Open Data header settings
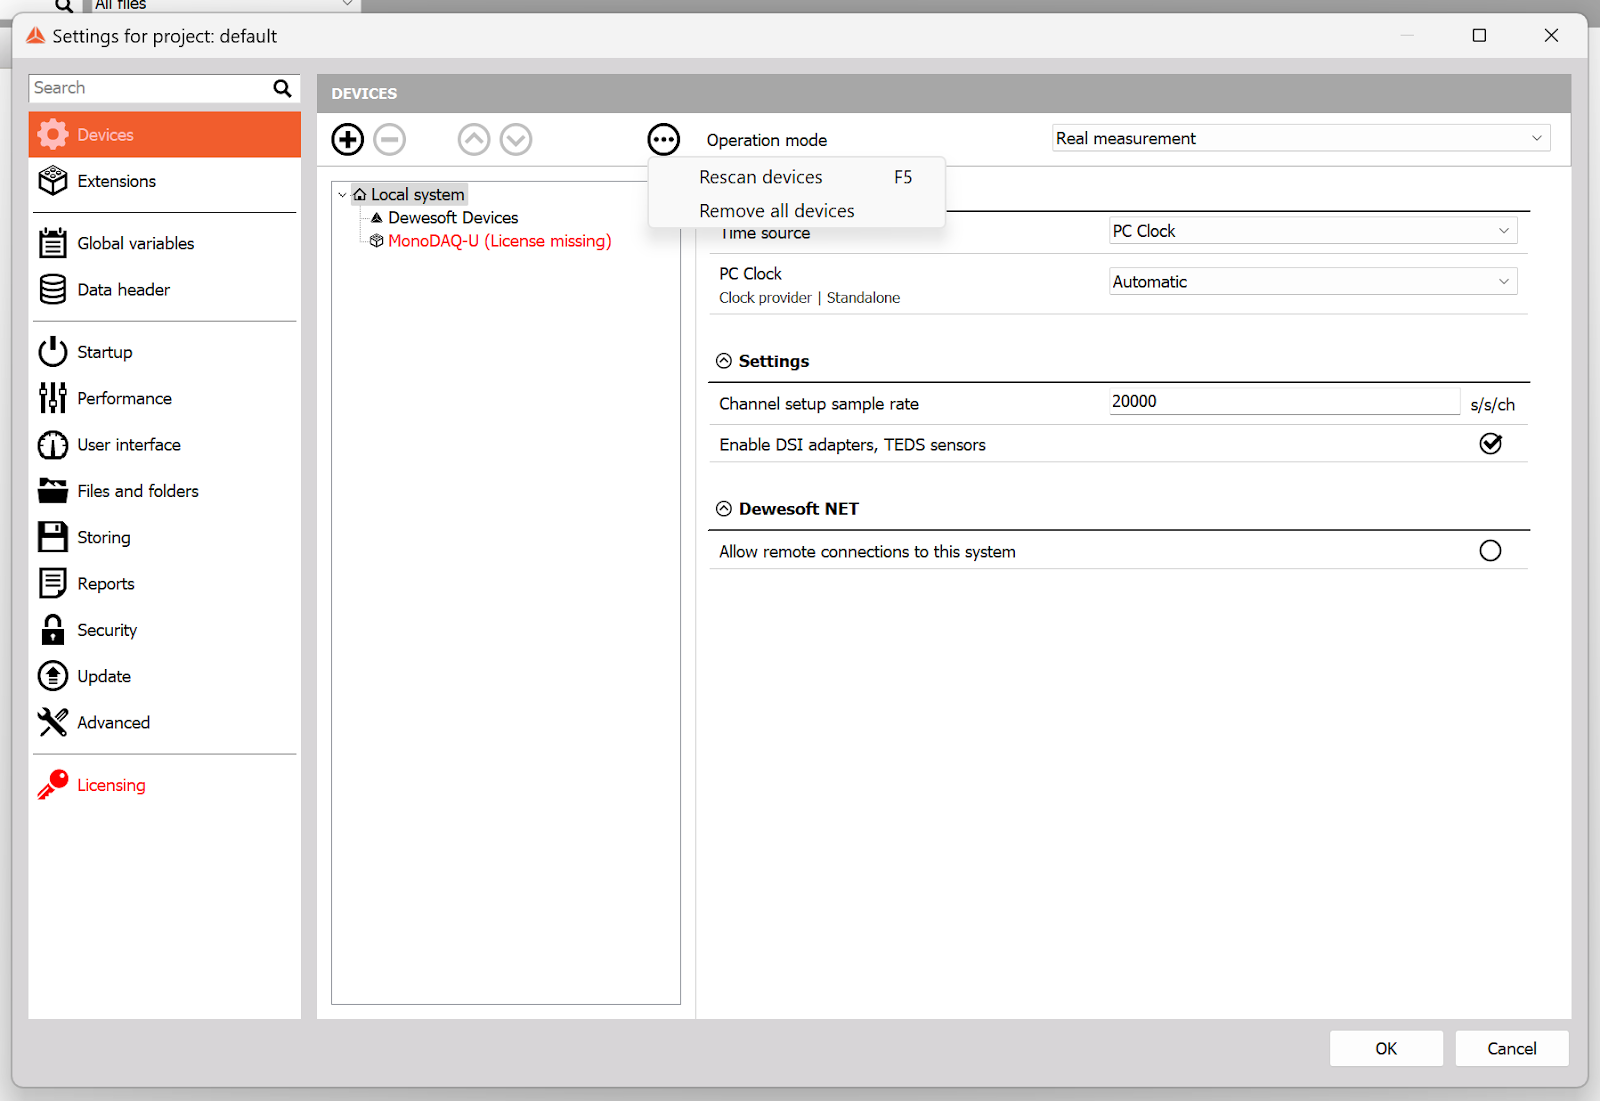1600x1101 pixels. (165, 290)
